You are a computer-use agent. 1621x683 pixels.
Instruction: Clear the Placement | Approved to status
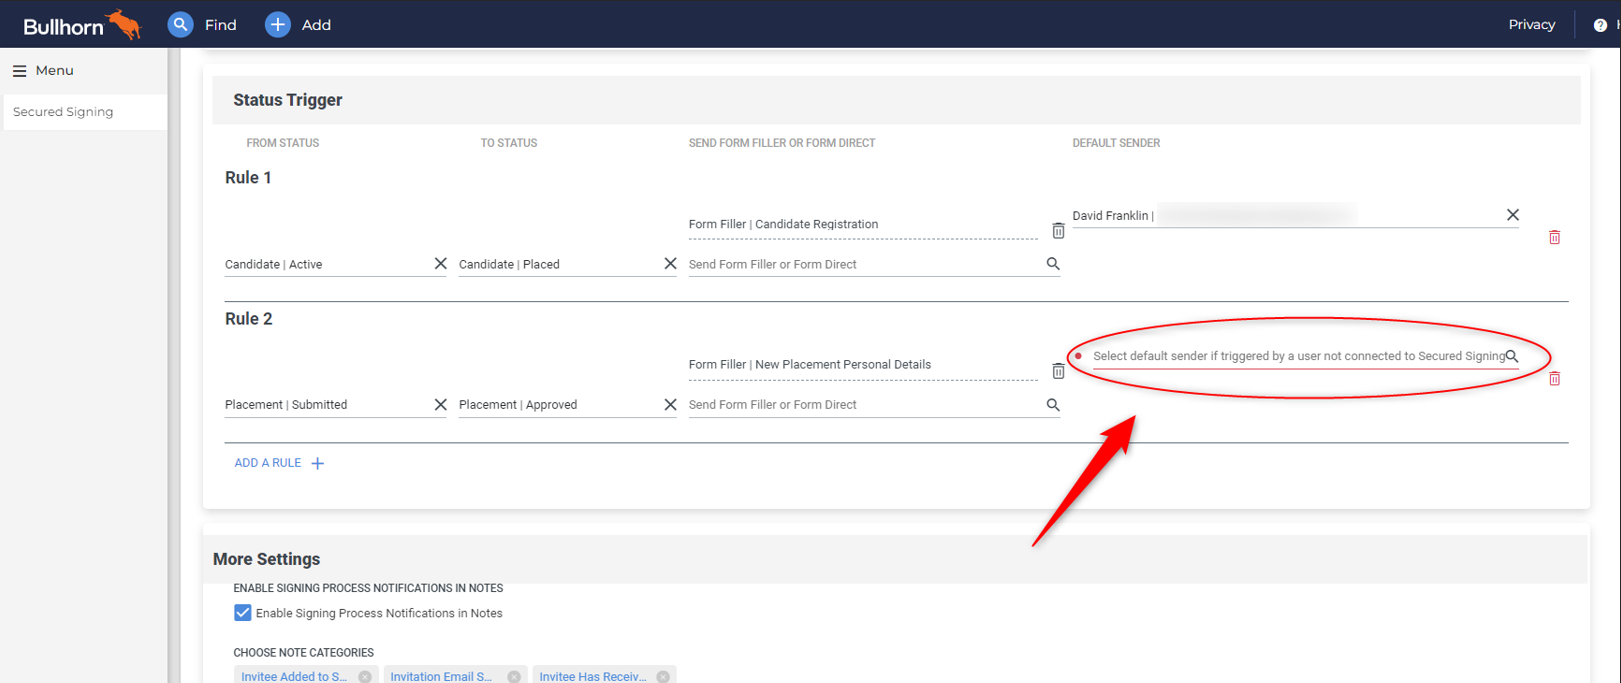(x=670, y=405)
